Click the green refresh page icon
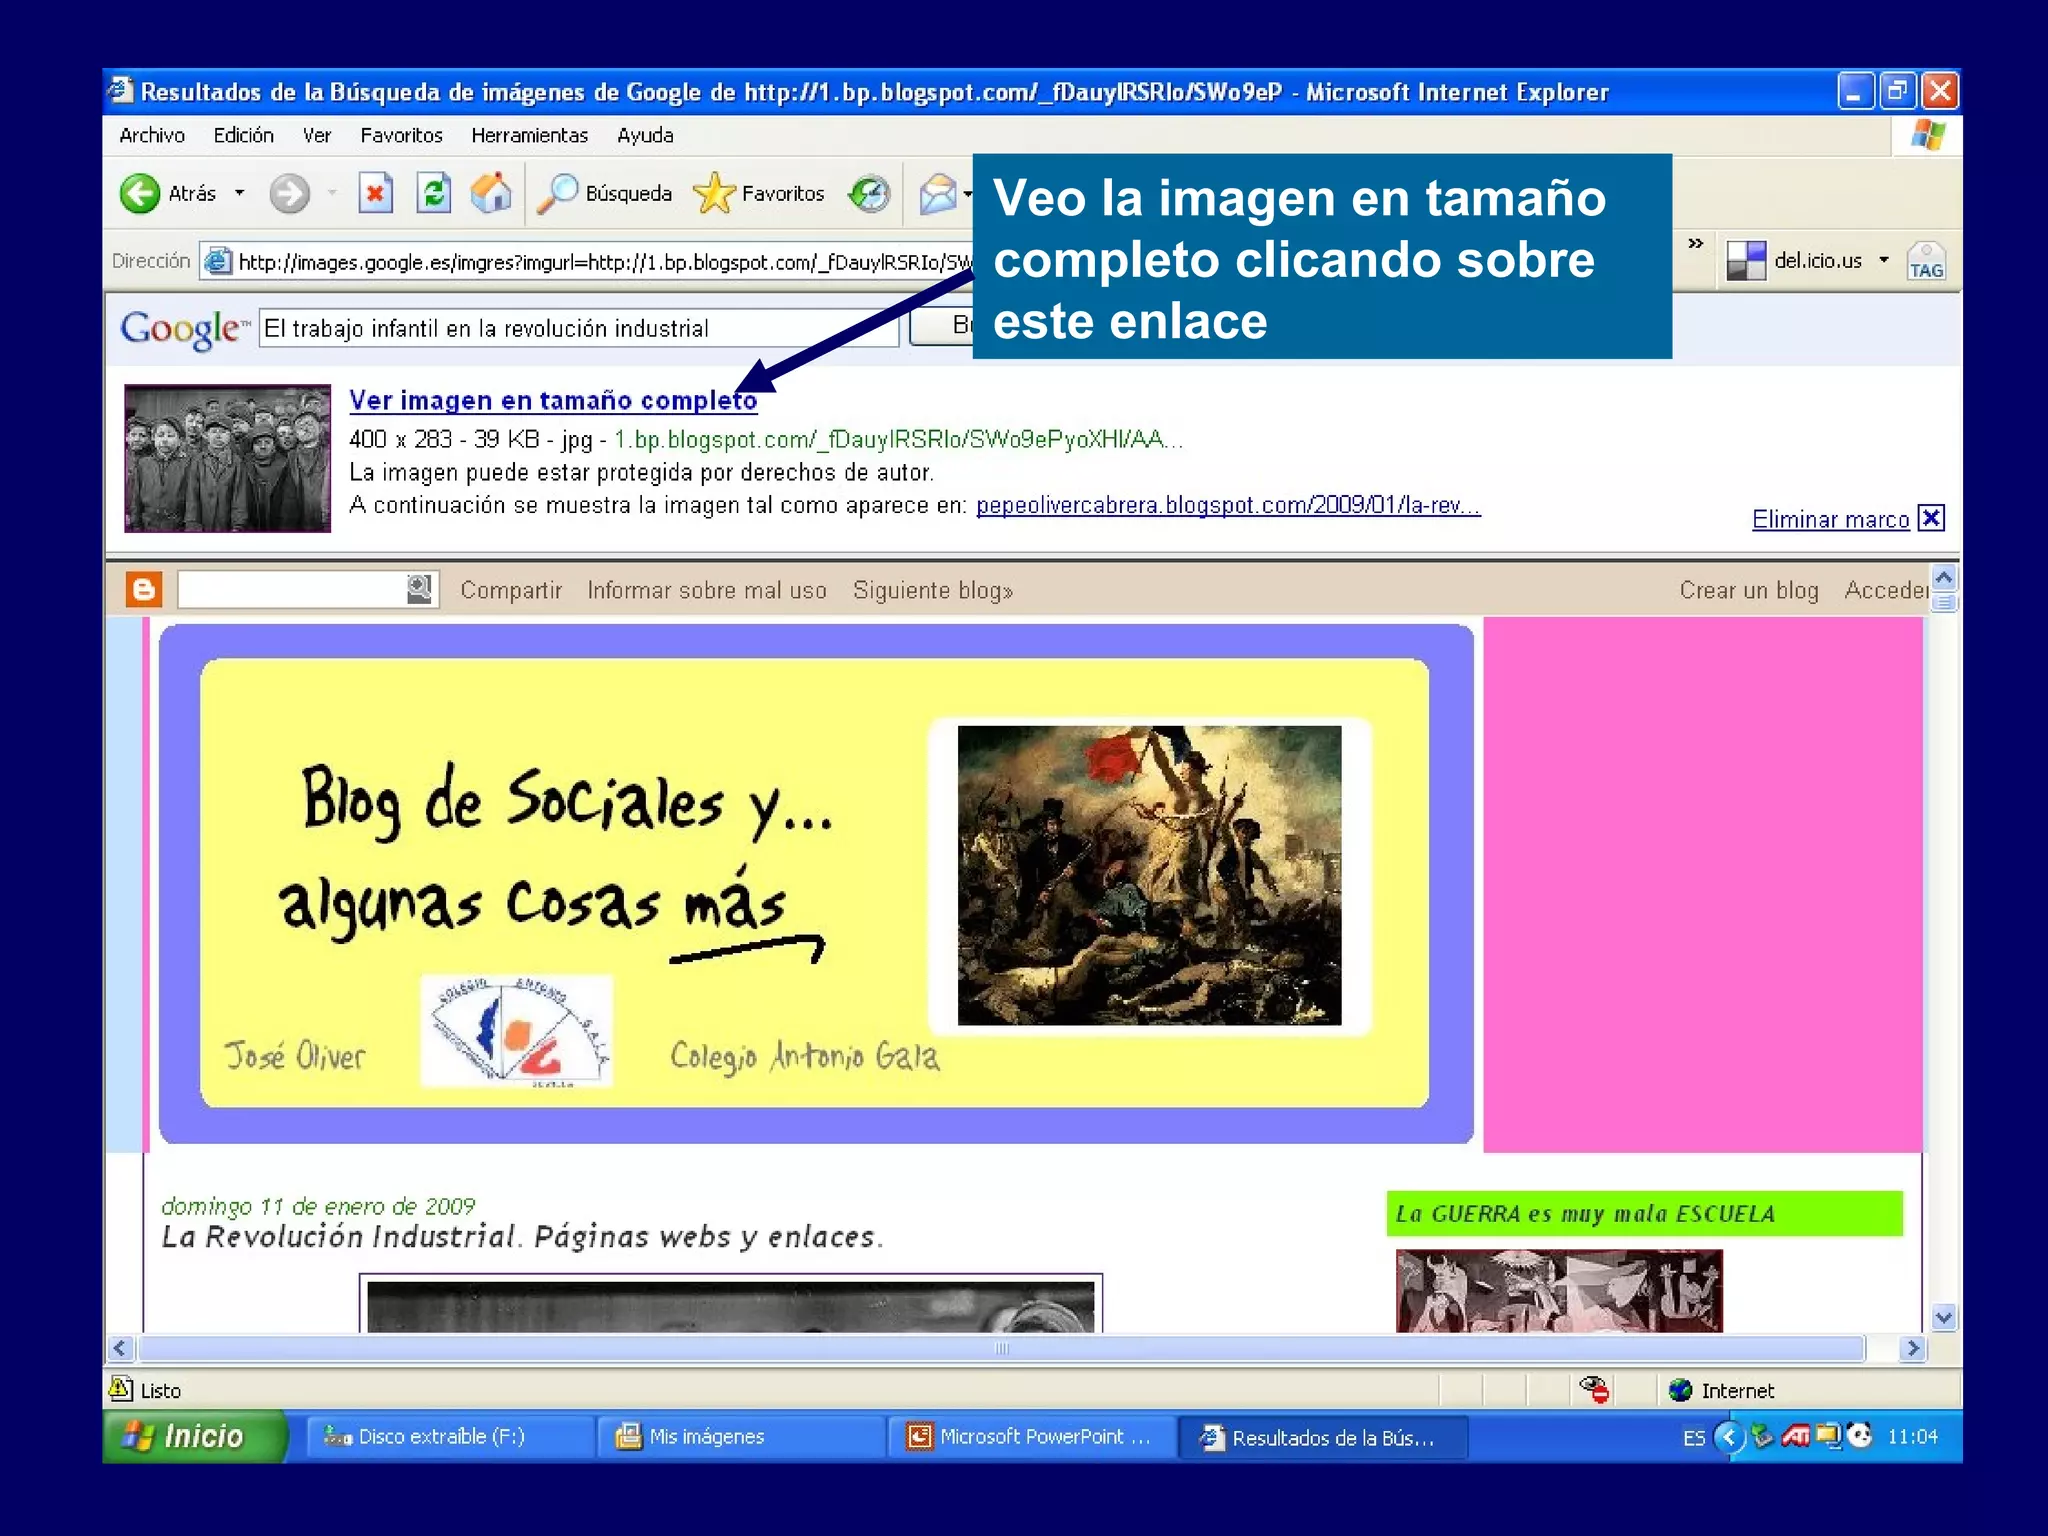This screenshot has height=1536, width=2048. click(x=433, y=193)
